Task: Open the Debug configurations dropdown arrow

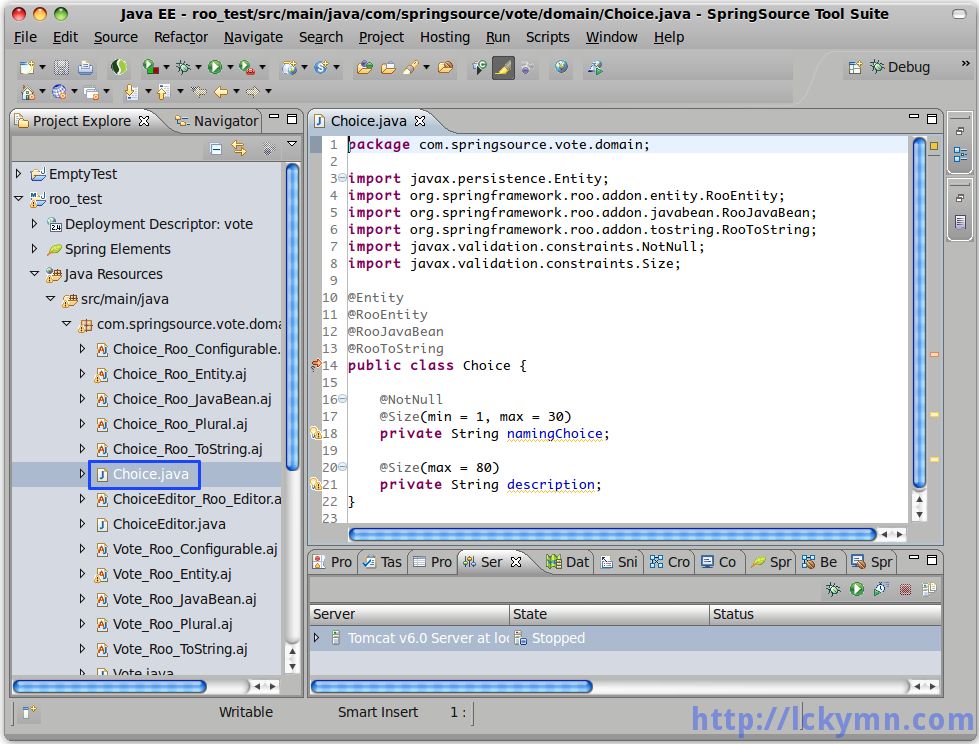Action: [x=199, y=67]
